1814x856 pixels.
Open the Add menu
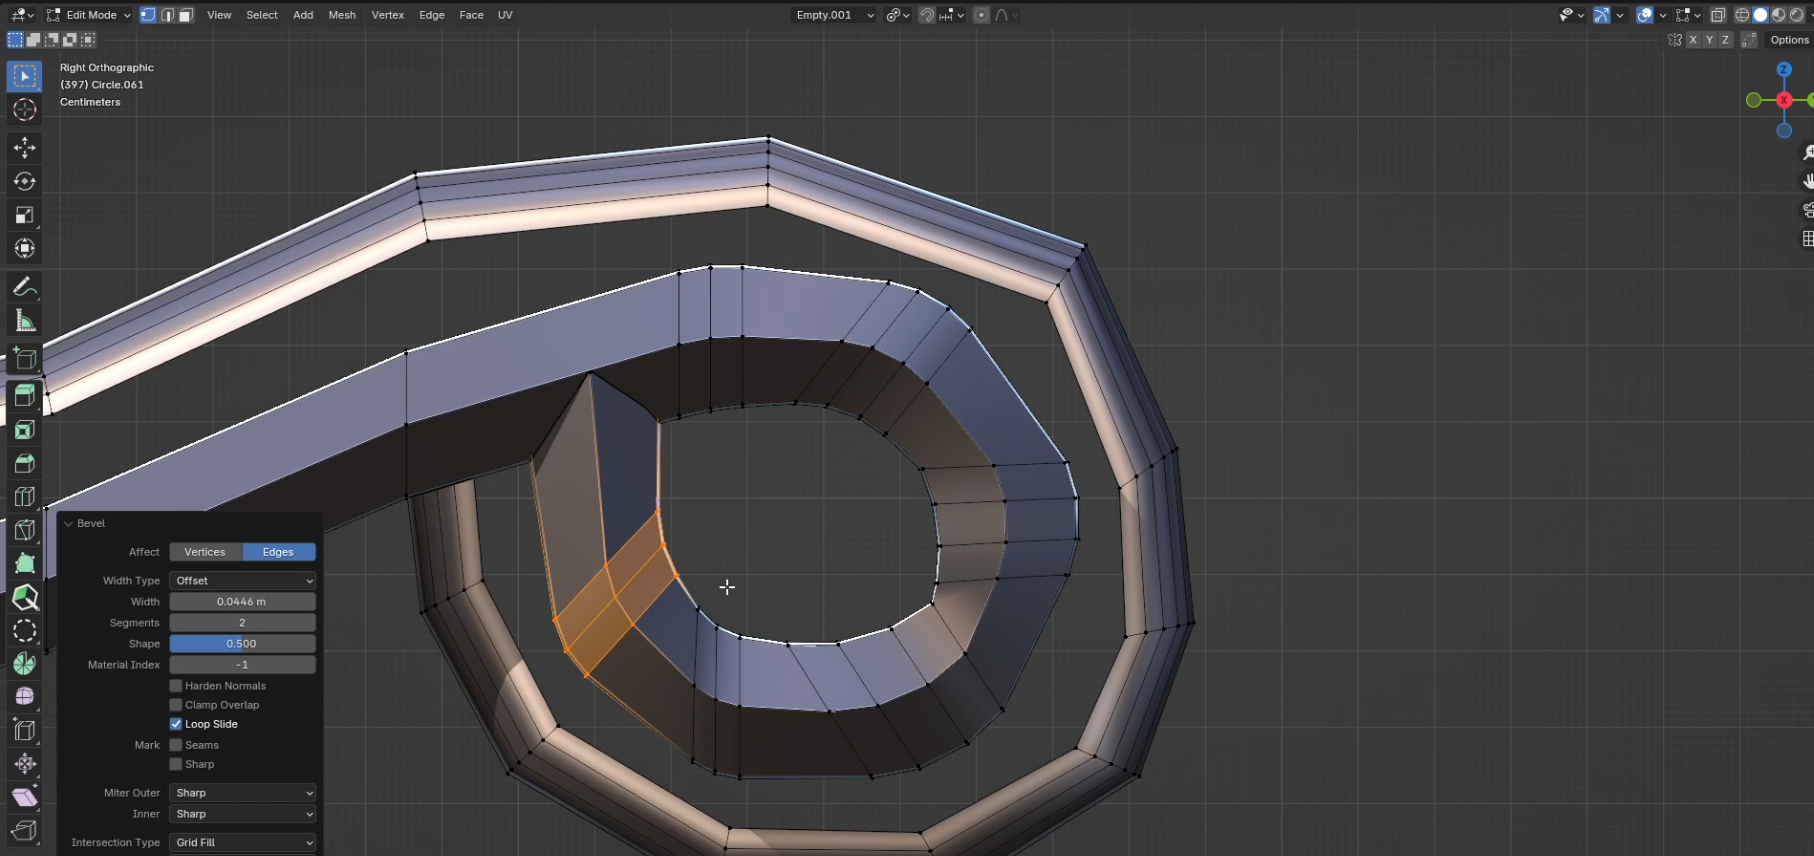[x=303, y=15]
